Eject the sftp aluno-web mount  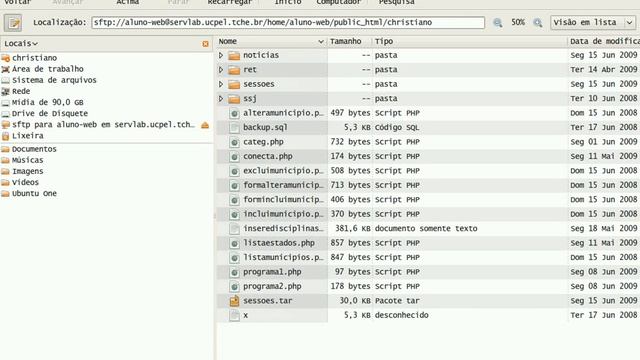coord(205,125)
